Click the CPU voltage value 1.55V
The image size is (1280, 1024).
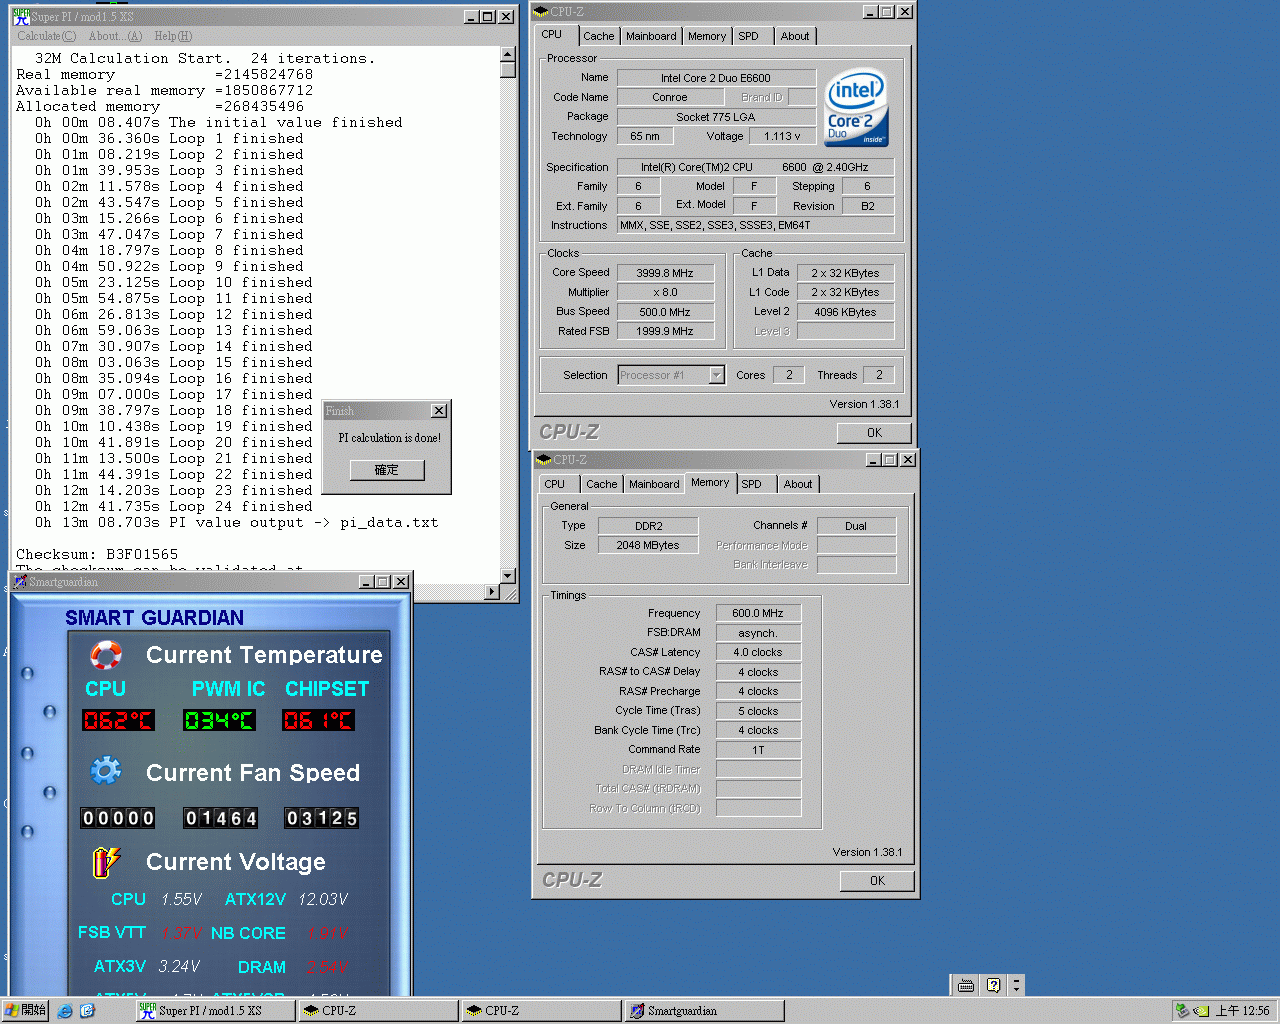(182, 900)
